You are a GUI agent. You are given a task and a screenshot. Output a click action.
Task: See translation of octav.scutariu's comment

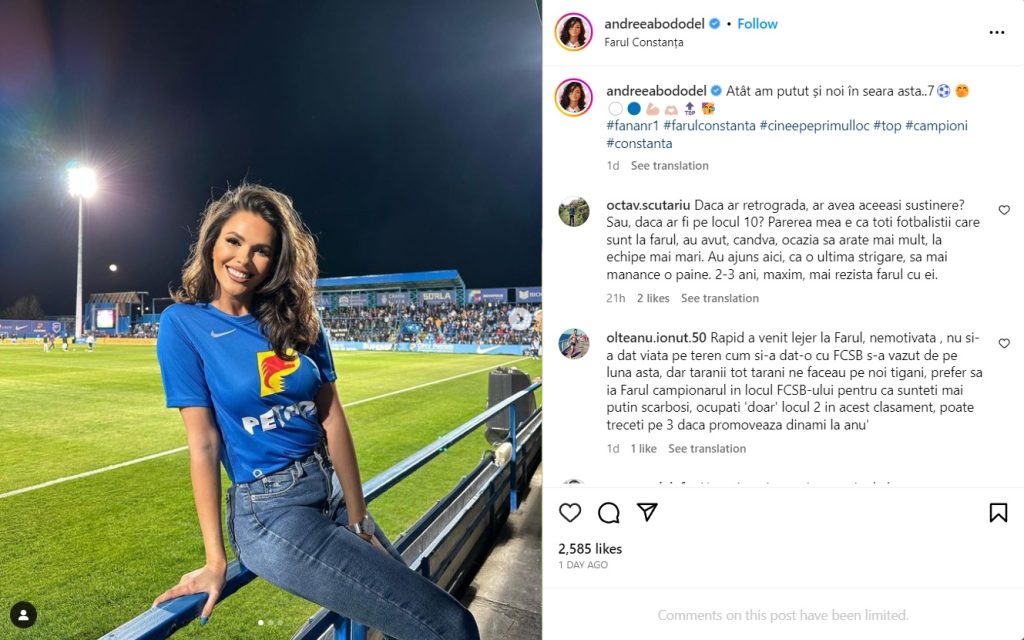(x=719, y=298)
